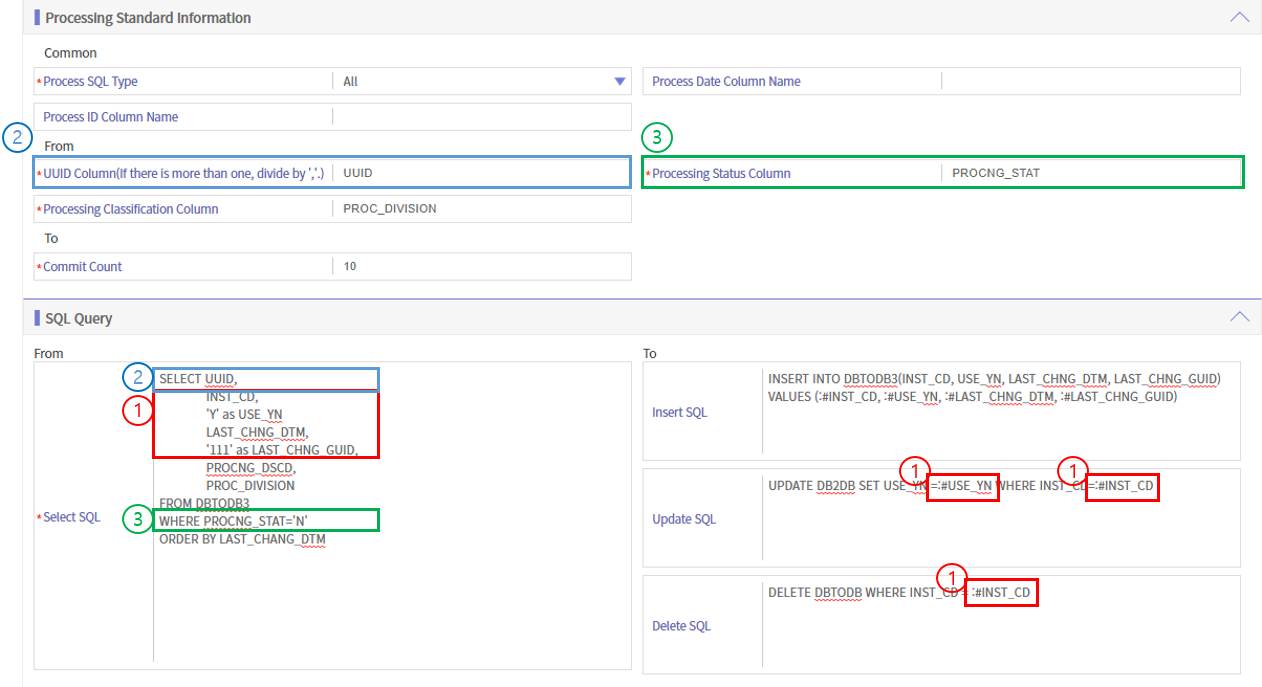Image resolution: width=1262 pixels, height=687 pixels.
Task: Click inside the Insert SQL text area
Action: [1000, 430]
